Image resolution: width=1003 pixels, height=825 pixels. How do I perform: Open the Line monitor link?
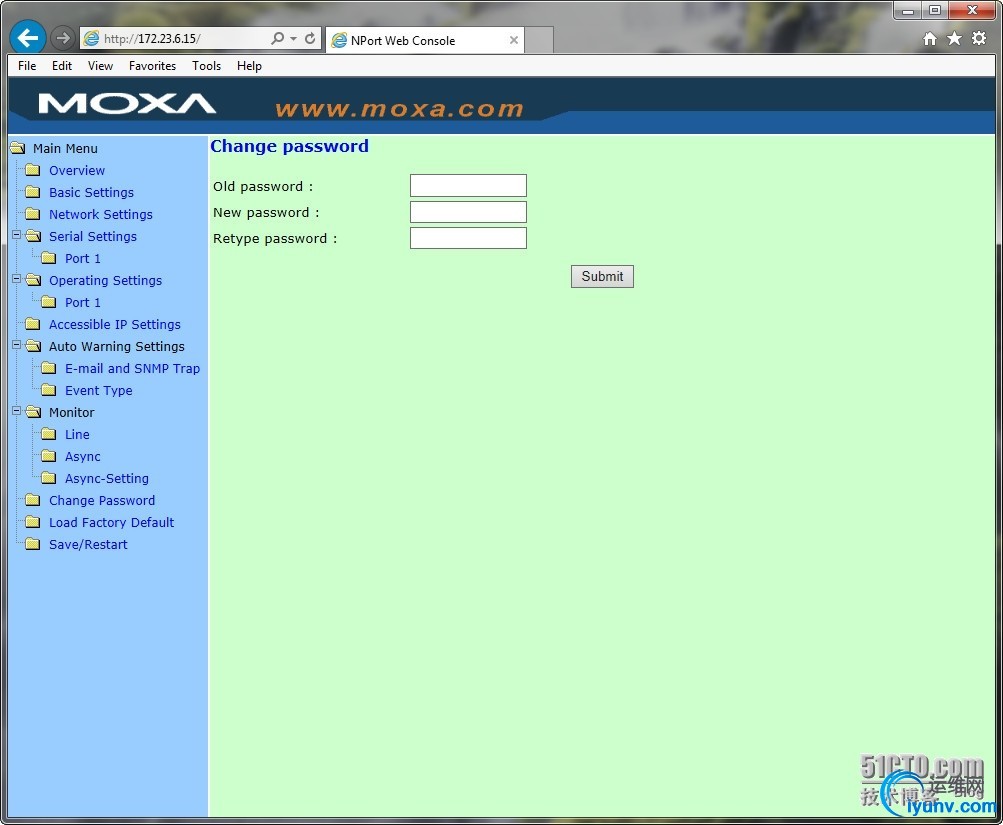pyautogui.click(x=77, y=434)
